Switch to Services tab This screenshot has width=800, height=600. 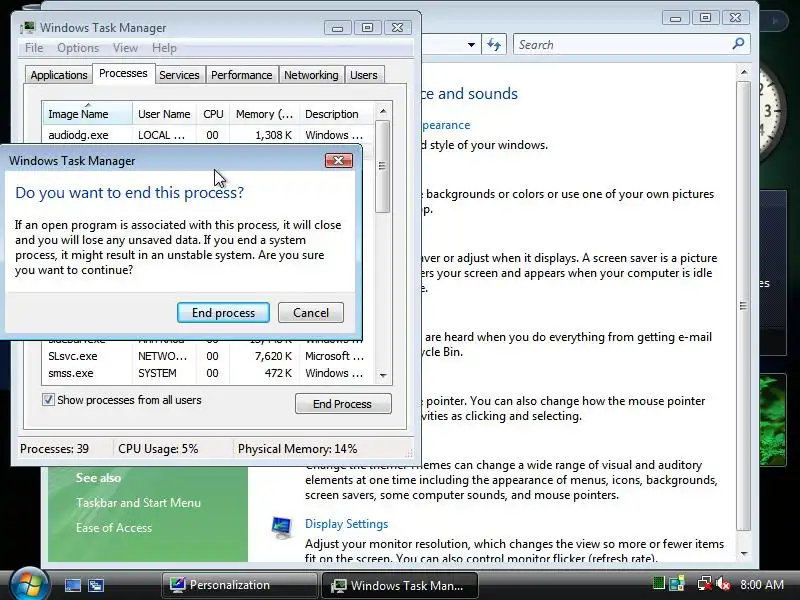[x=179, y=75]
